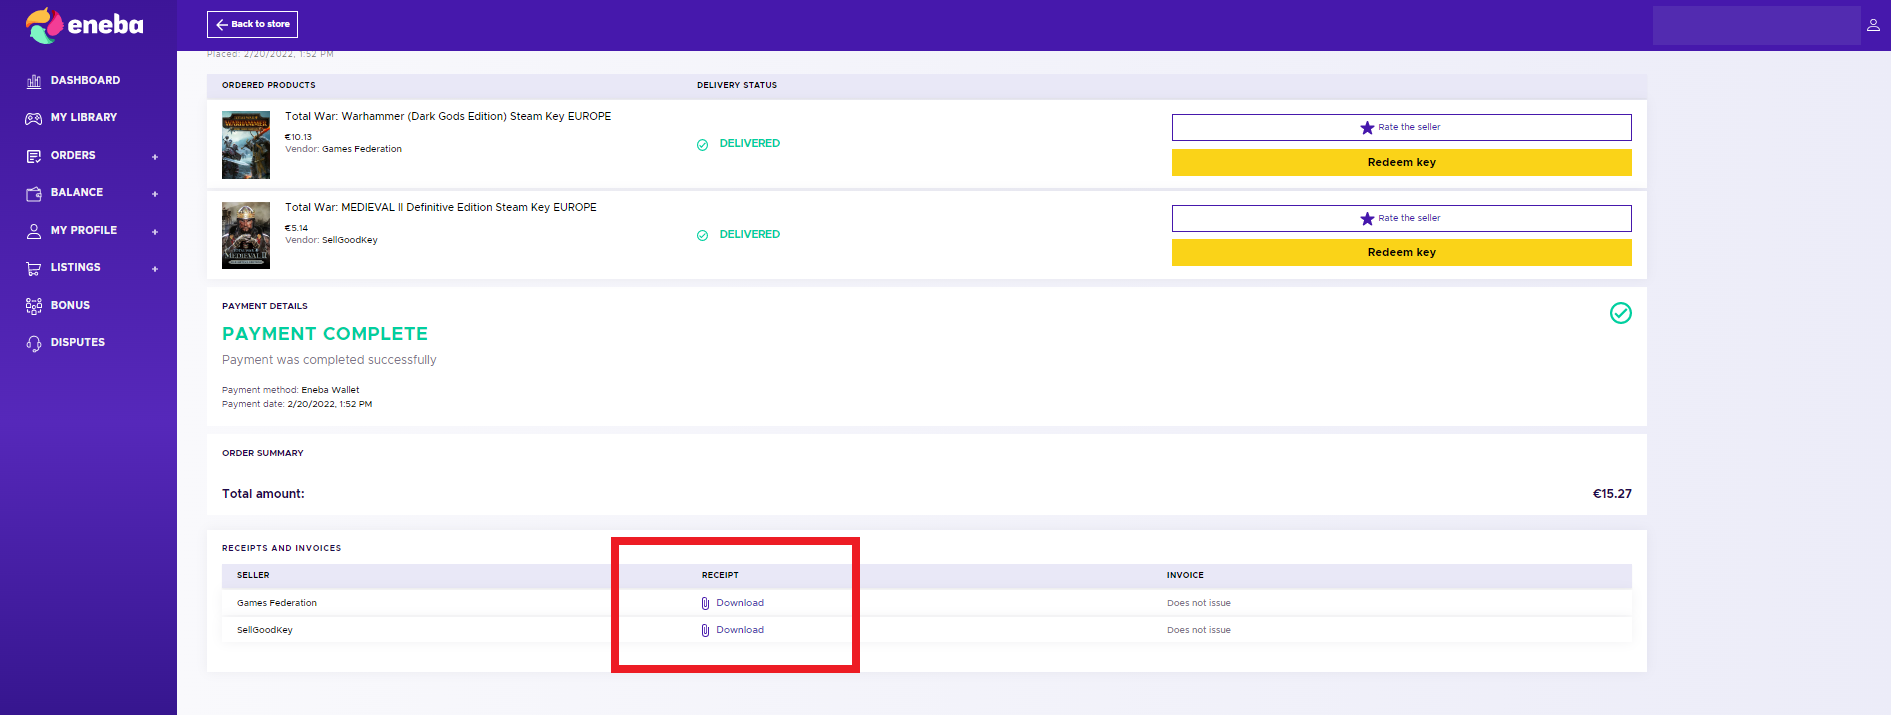This screenshot has width=1891, height=715.
Task: Click Does not issue for Games Federation
Action: (x=1199, y=603)
